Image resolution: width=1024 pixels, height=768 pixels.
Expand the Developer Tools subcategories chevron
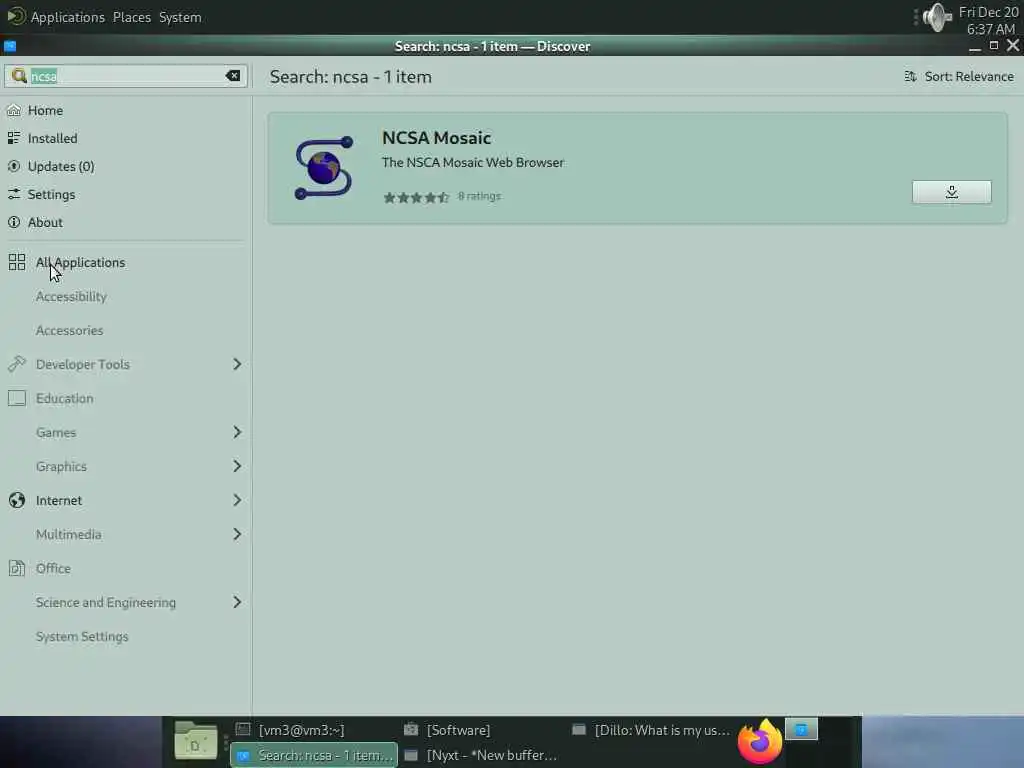(237, 364)
